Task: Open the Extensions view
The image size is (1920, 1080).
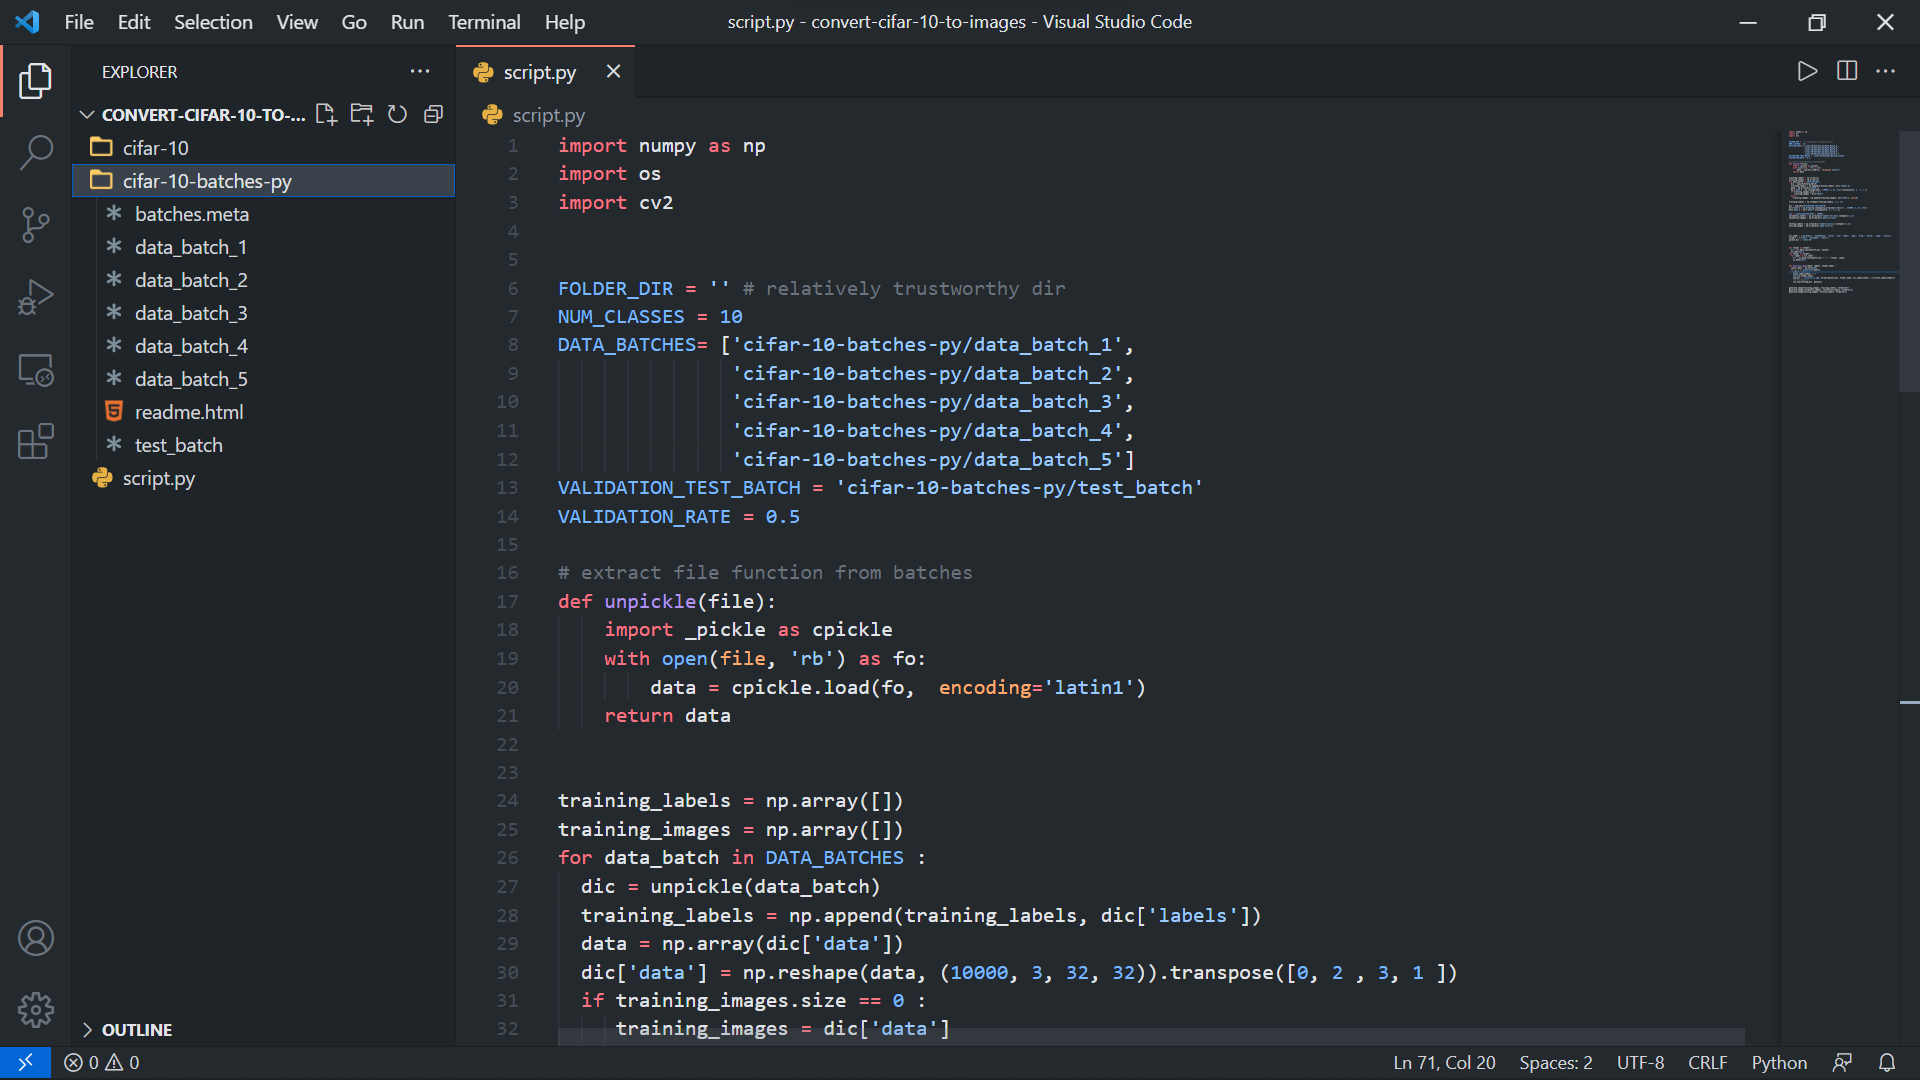Action: pos(36,442)
